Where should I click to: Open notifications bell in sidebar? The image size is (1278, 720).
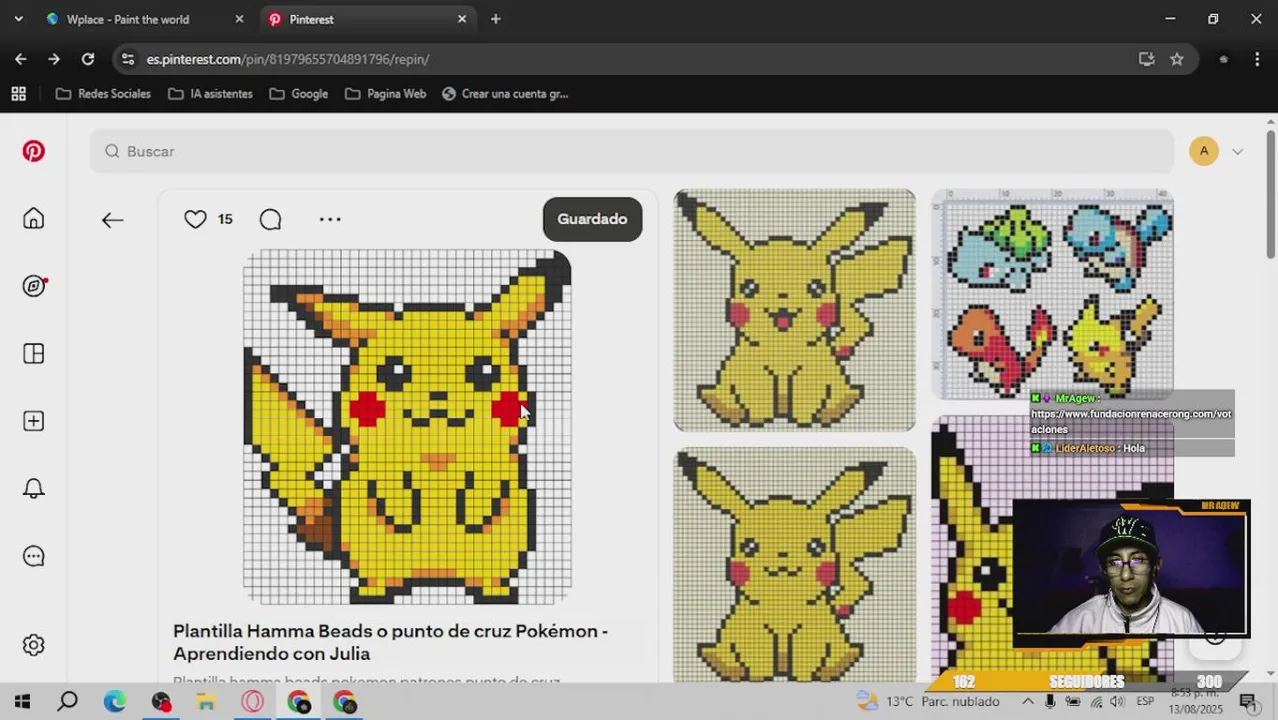click(34, 489)
